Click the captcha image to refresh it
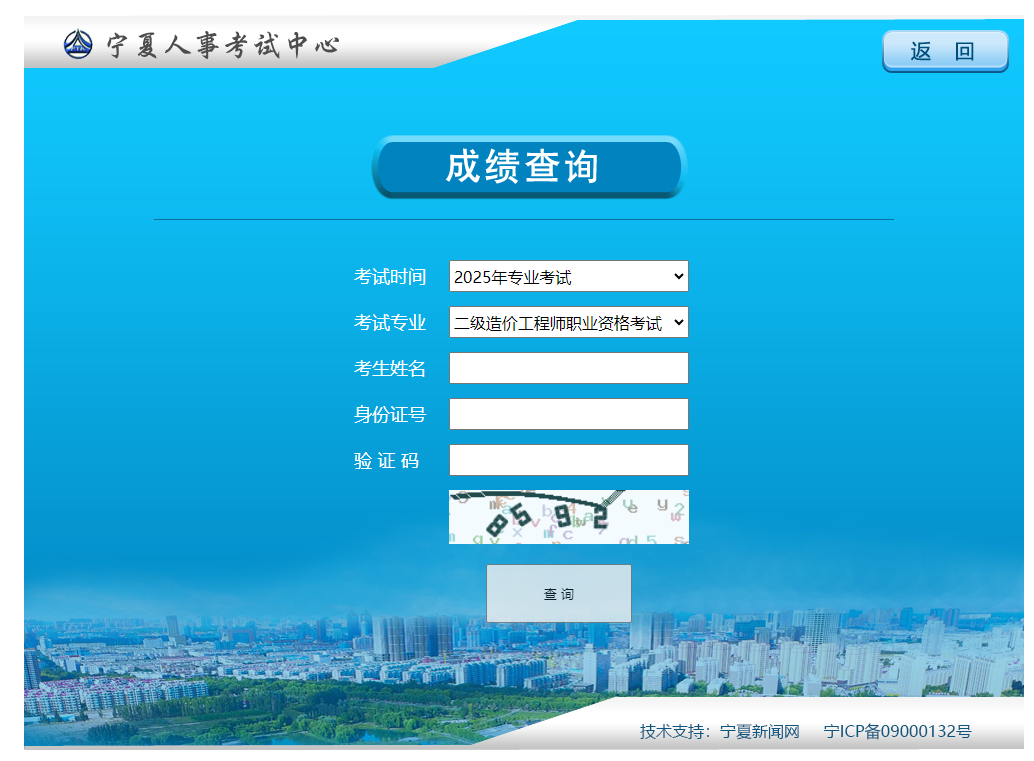This screenshot has height=761, width=1034. click(x=568, y=517)
